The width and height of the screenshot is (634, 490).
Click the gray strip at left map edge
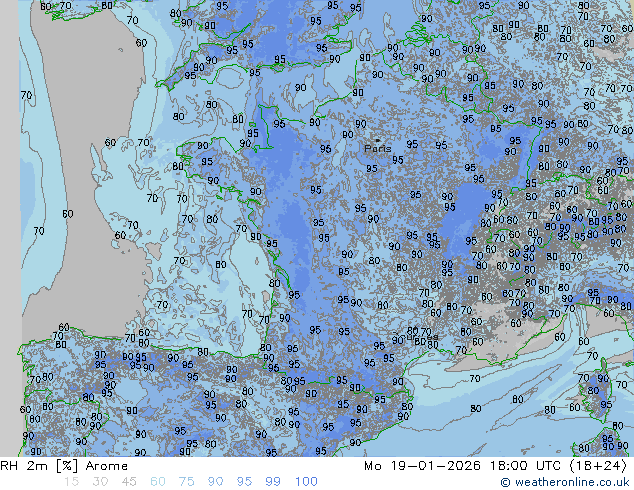point(10,200)
